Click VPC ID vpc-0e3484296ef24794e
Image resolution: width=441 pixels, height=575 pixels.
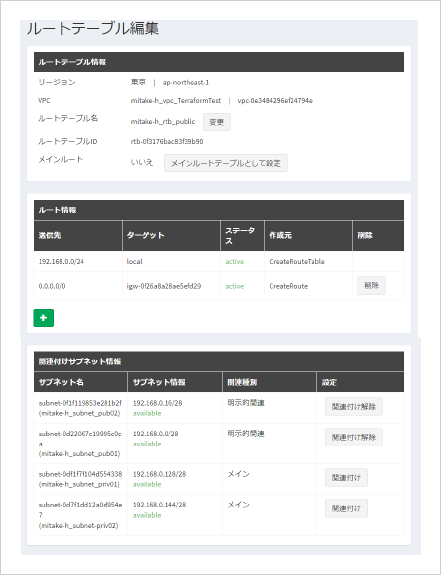275,100
